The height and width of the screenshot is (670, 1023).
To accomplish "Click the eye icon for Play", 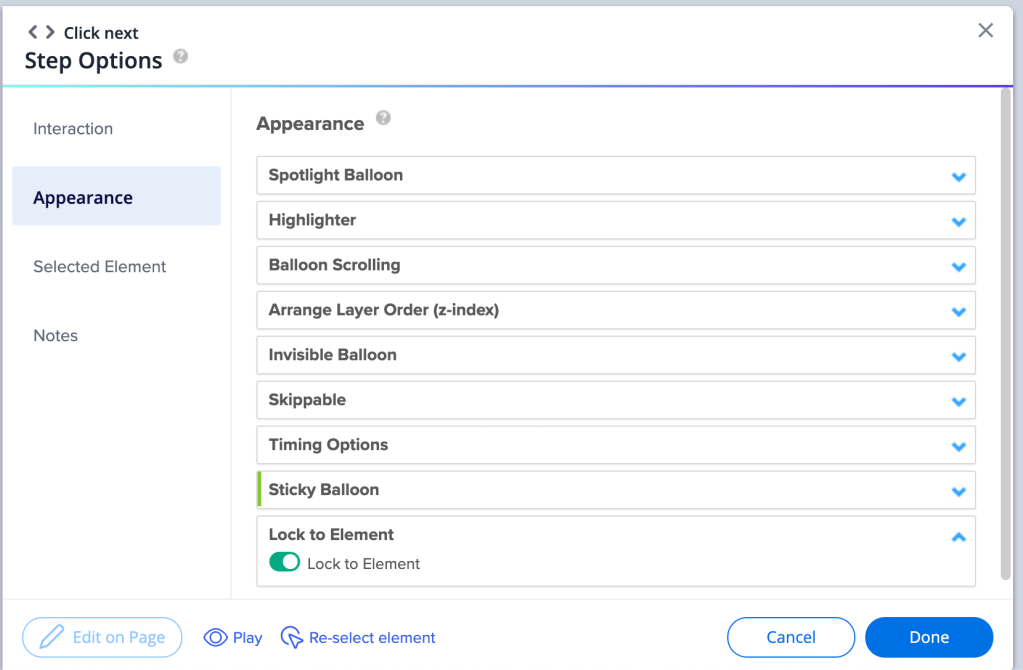I will (215, 638).
